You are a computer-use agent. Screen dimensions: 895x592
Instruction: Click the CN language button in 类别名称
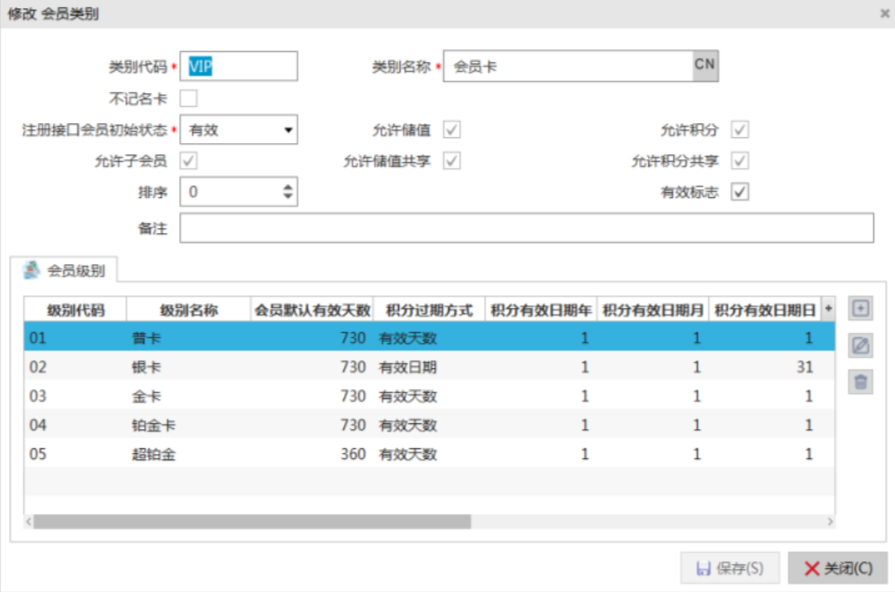[705, 66]
